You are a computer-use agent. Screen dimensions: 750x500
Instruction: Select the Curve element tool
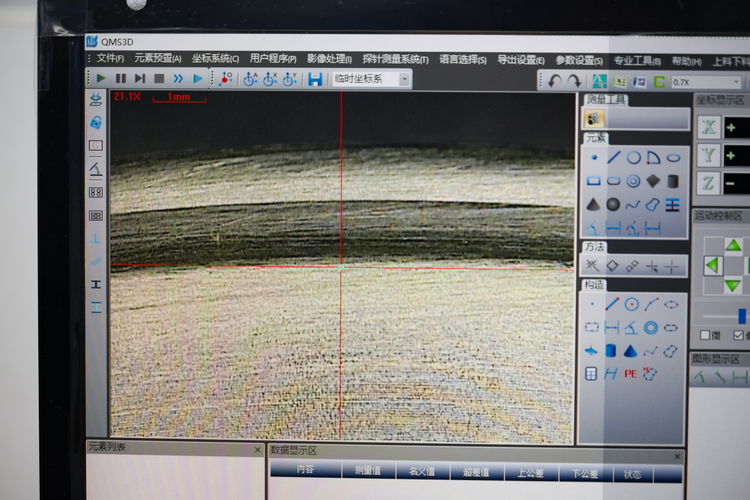[633, 205]
